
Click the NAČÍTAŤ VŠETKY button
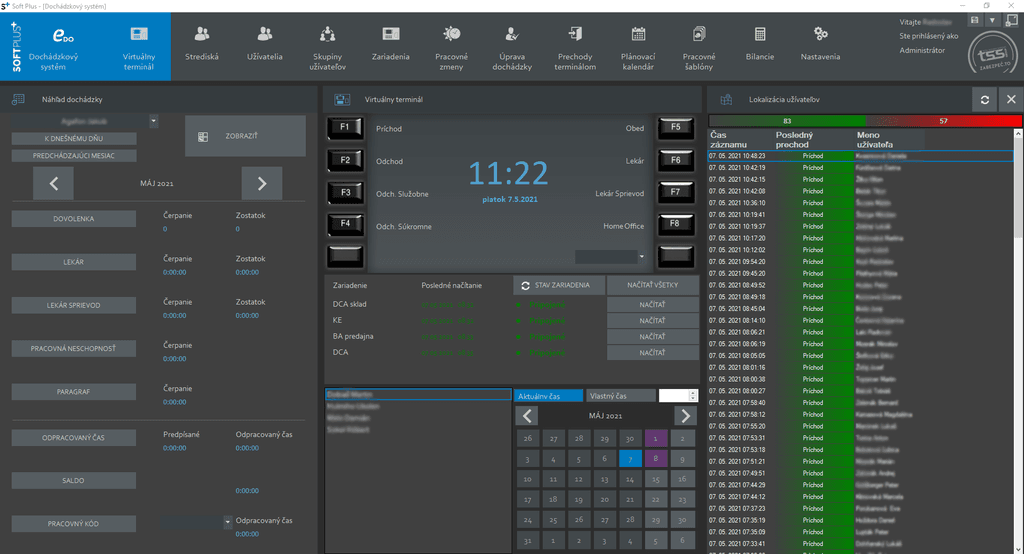652,285
